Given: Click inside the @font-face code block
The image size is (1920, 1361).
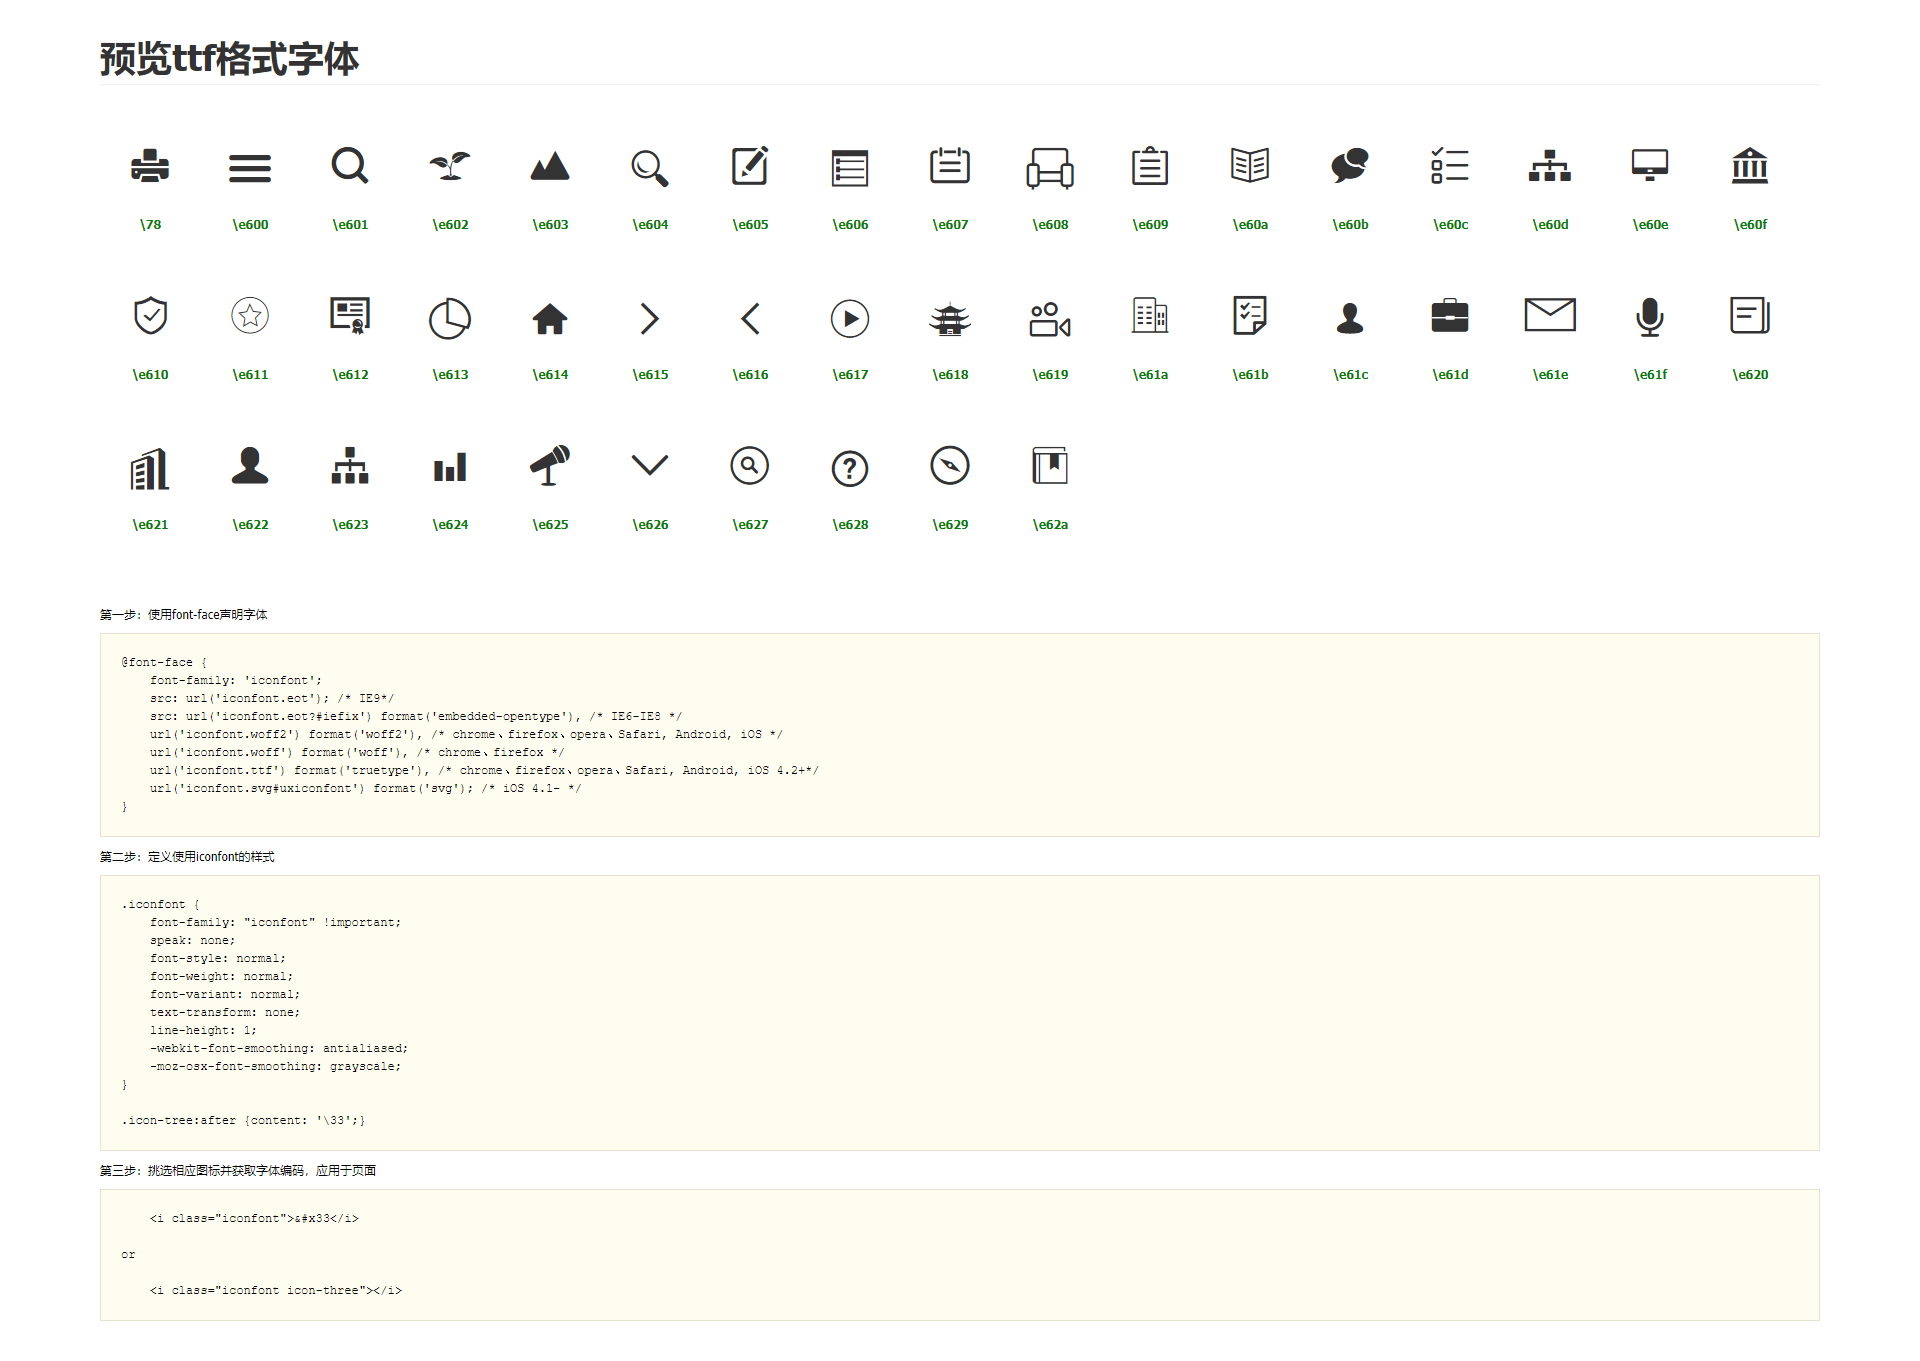Looking at the screenshot, I should coord(960,735).
